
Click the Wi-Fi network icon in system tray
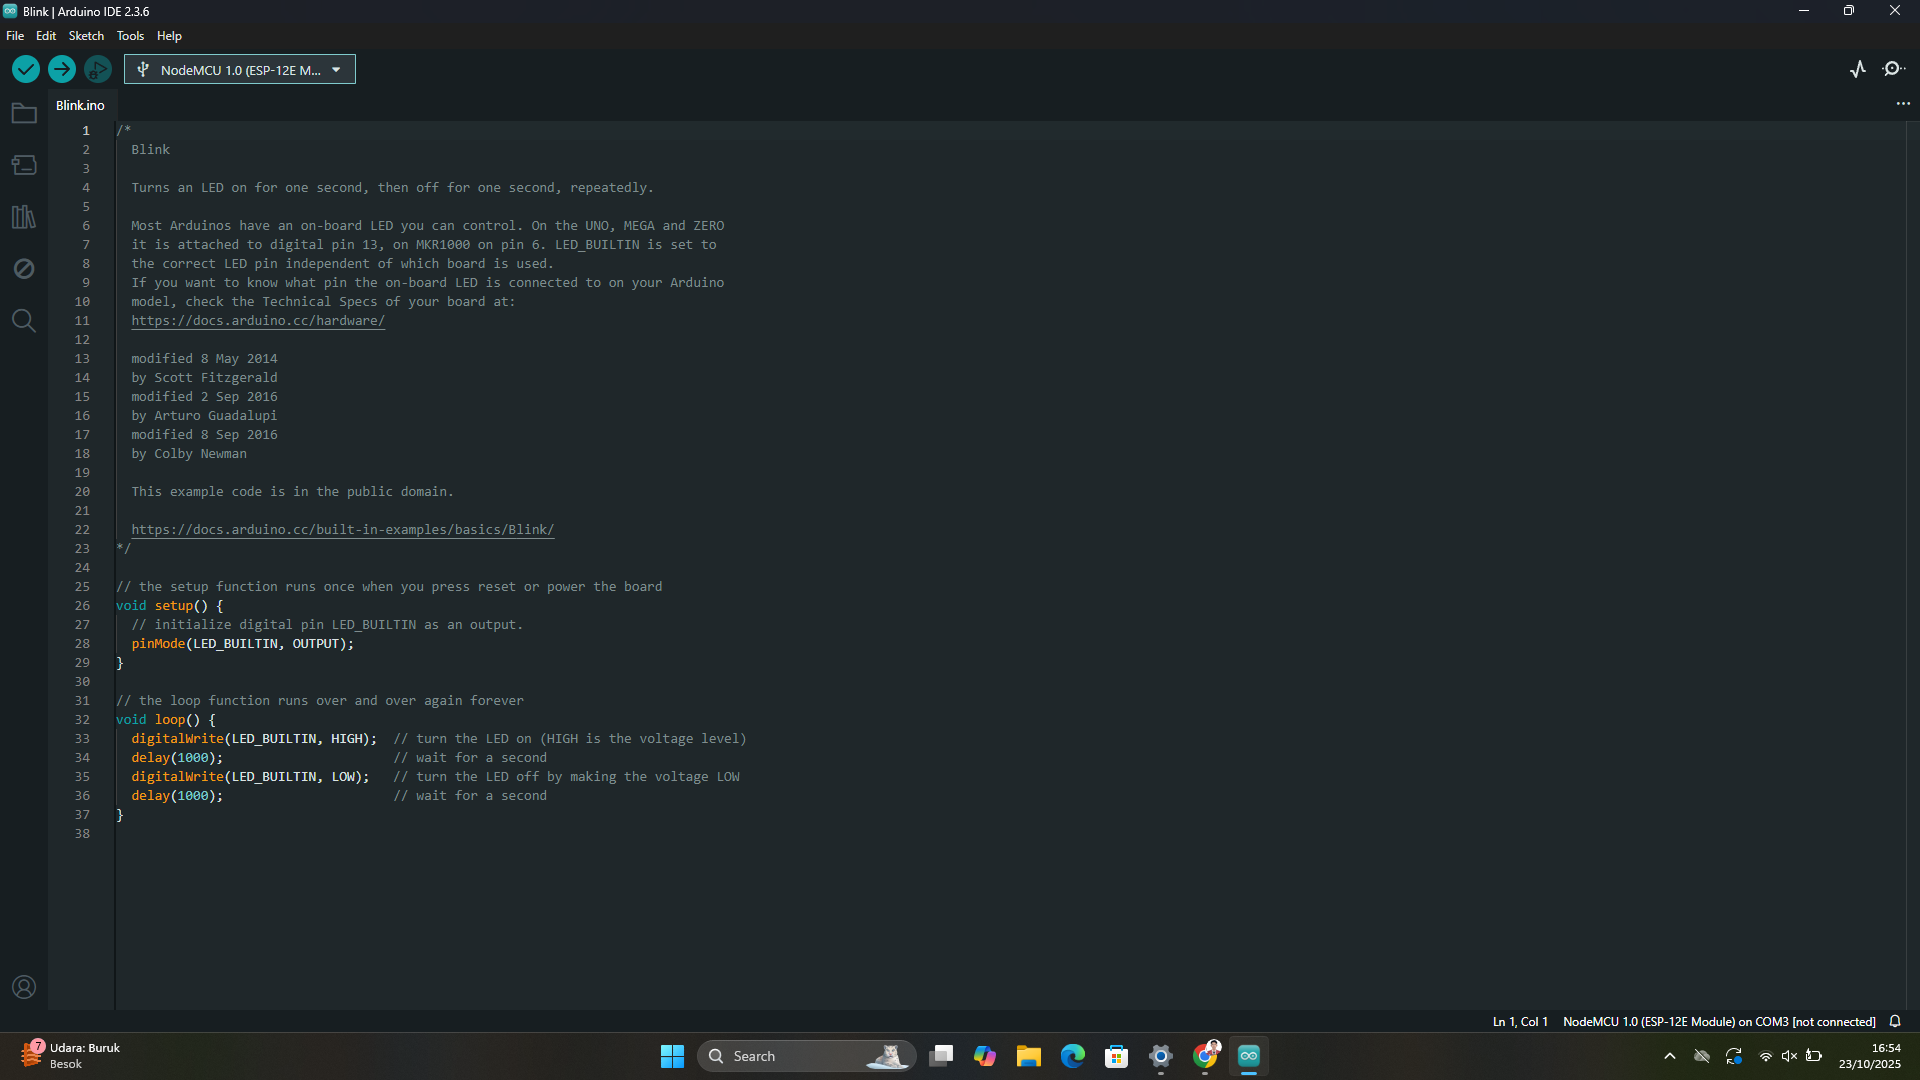1766,1056
